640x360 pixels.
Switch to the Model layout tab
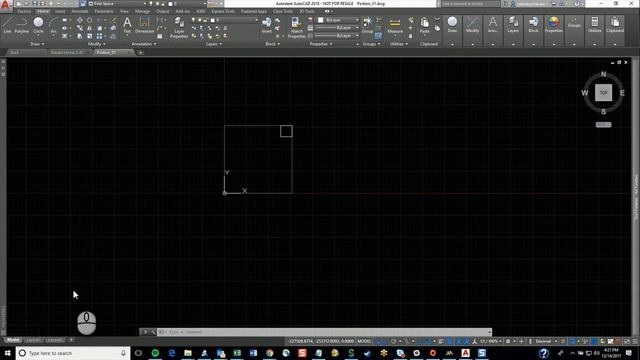(x=13, y=340)
